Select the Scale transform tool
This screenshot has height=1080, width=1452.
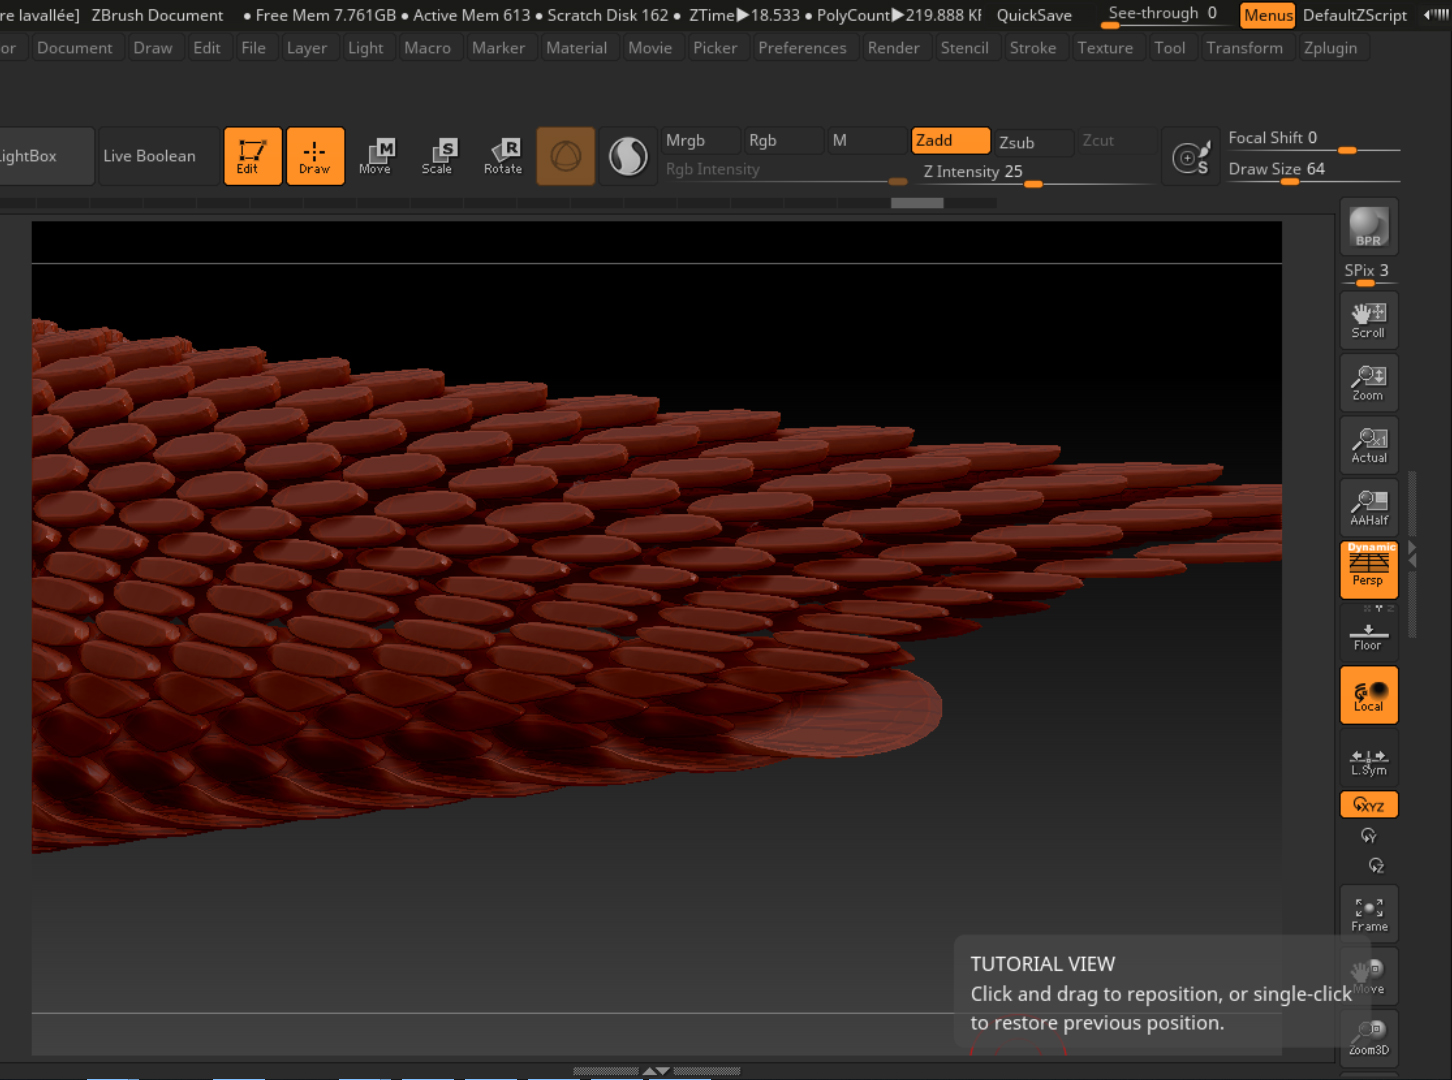[x=438, y=156]
